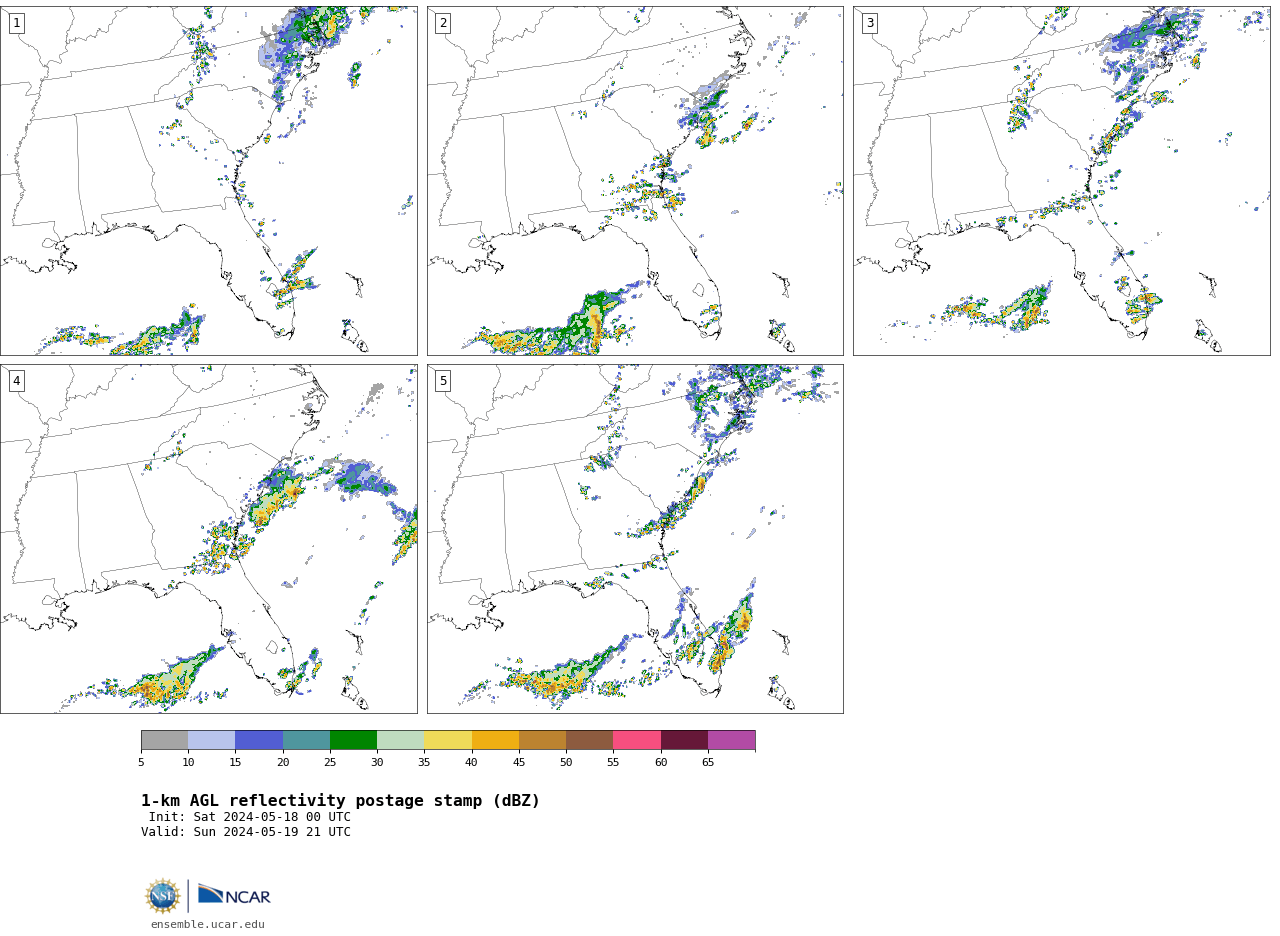The image size is (1280, 936).
Task: Click the colorbar tick label '50'
Action: point(566,763)
